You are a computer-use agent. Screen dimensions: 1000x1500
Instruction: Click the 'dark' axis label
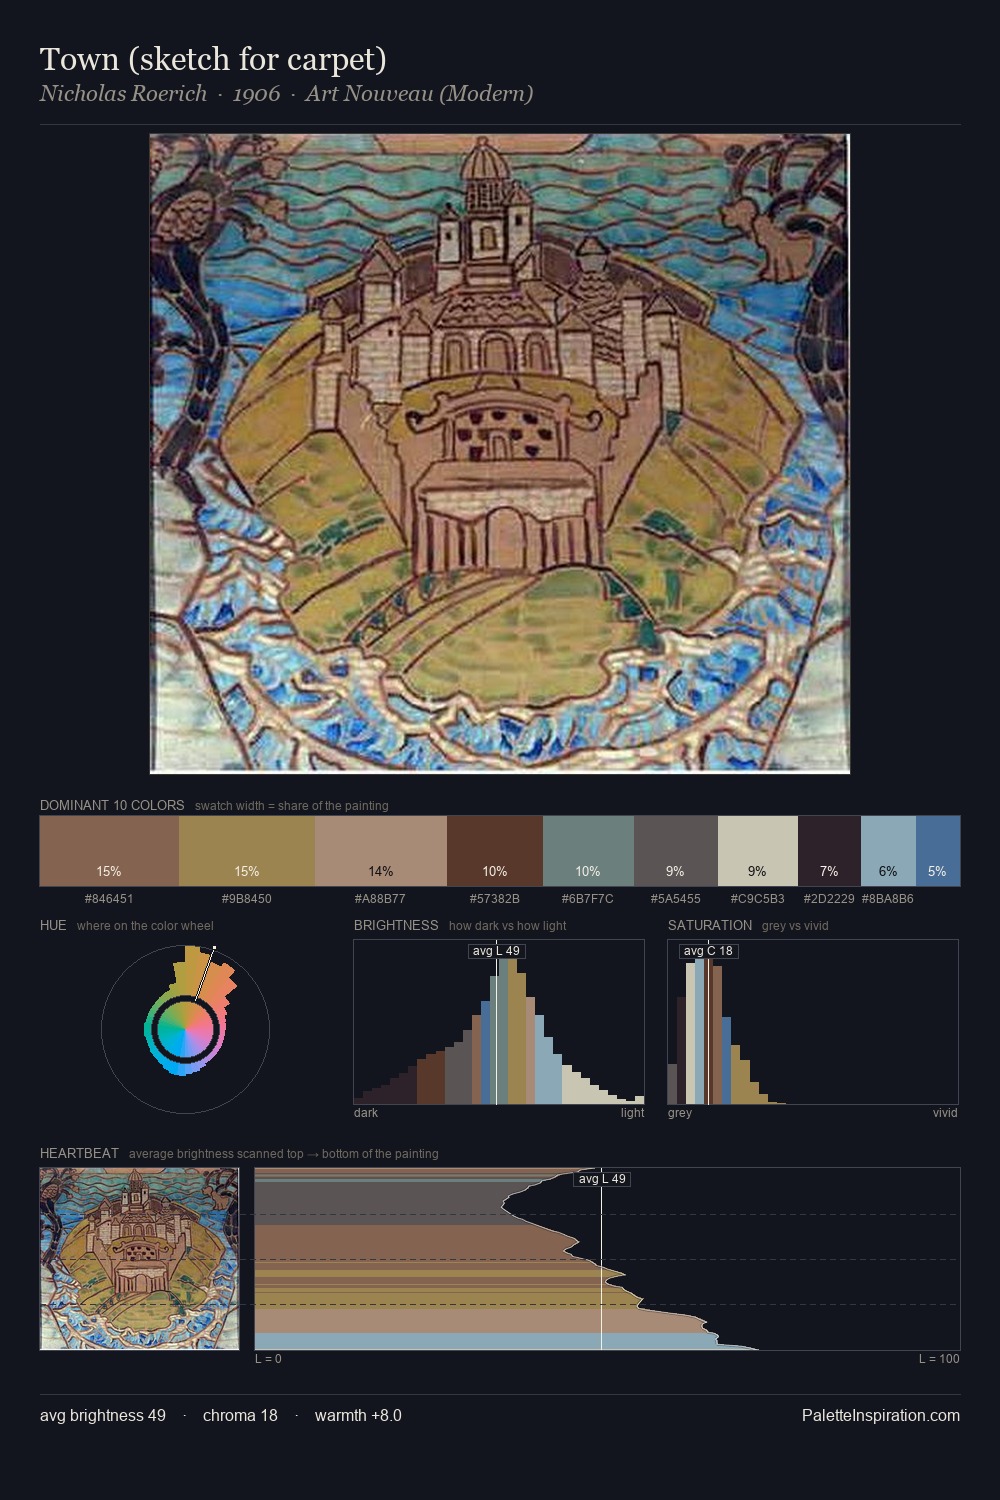(366, 1113)
